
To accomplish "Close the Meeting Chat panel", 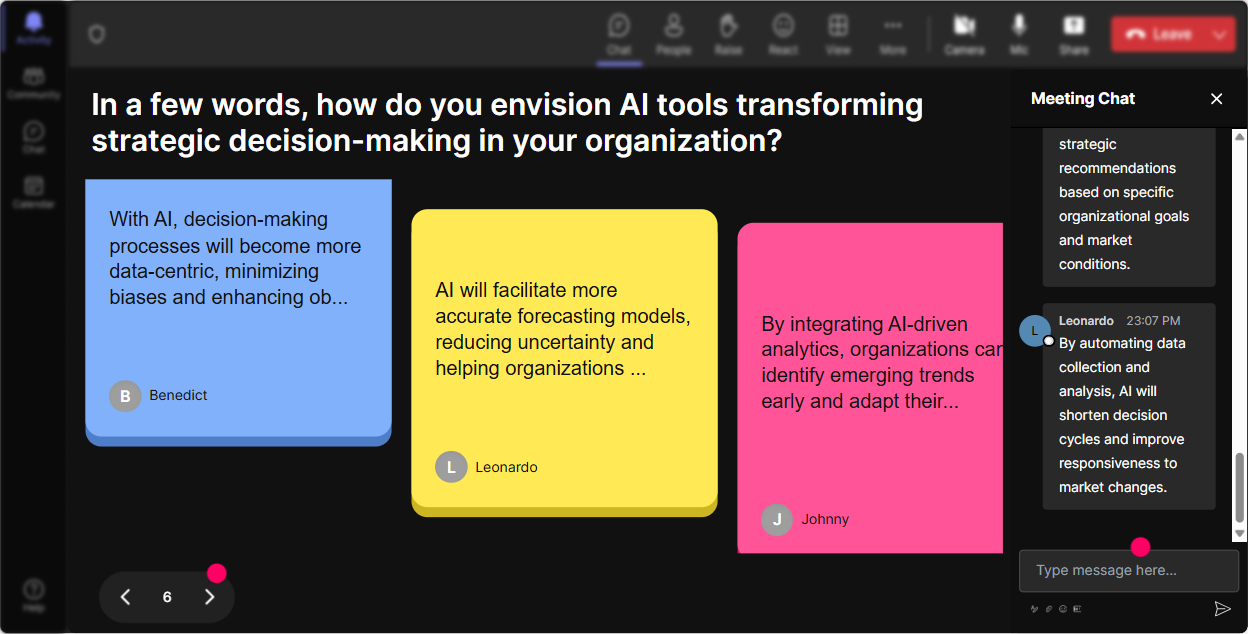I will click(1217, 98).
